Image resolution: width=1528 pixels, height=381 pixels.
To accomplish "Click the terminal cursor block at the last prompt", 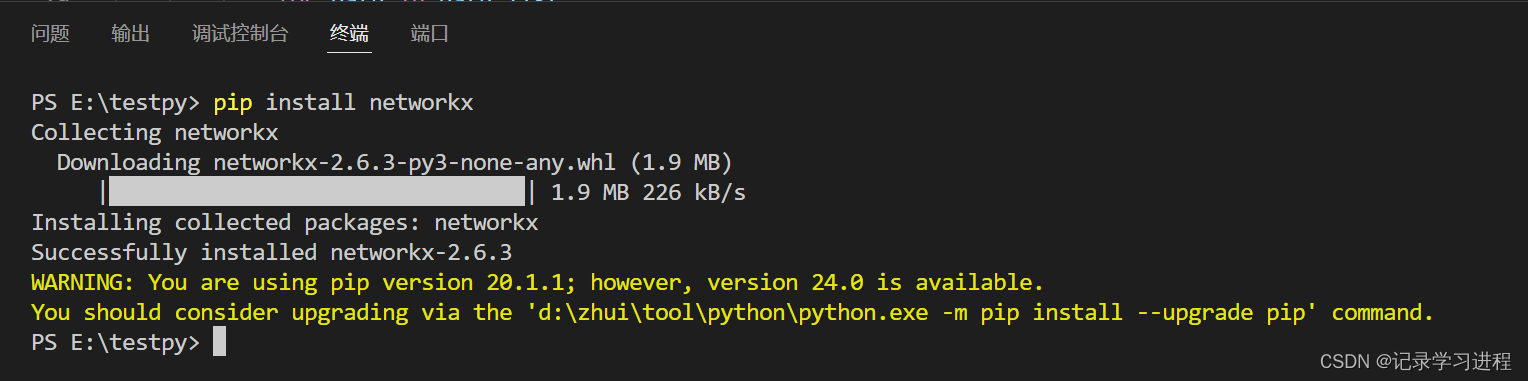I will click(220, 343).
